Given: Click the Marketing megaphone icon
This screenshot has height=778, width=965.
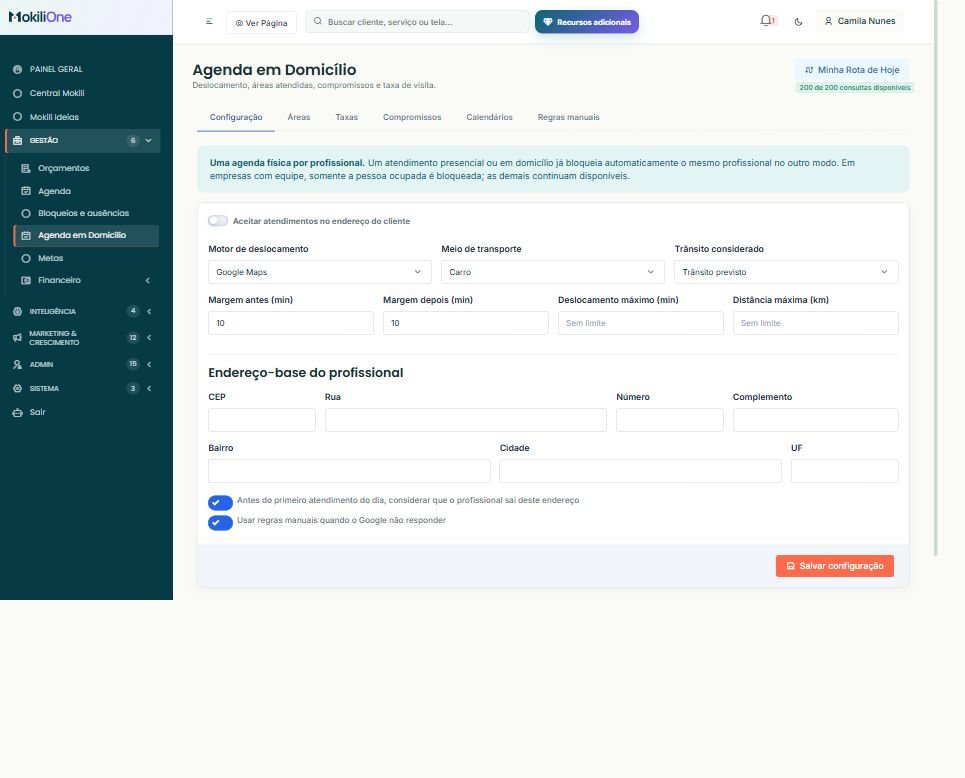Looking at the screenshot, I should click(17, 338).
